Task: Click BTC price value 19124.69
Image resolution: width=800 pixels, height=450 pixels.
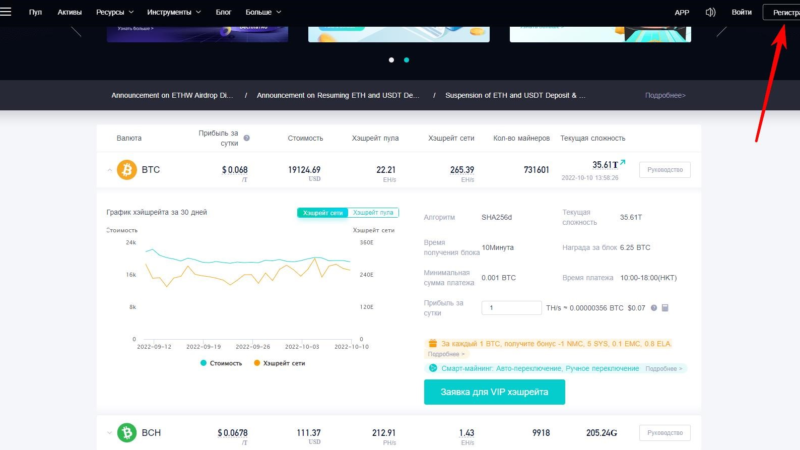Action: point(304,169)
